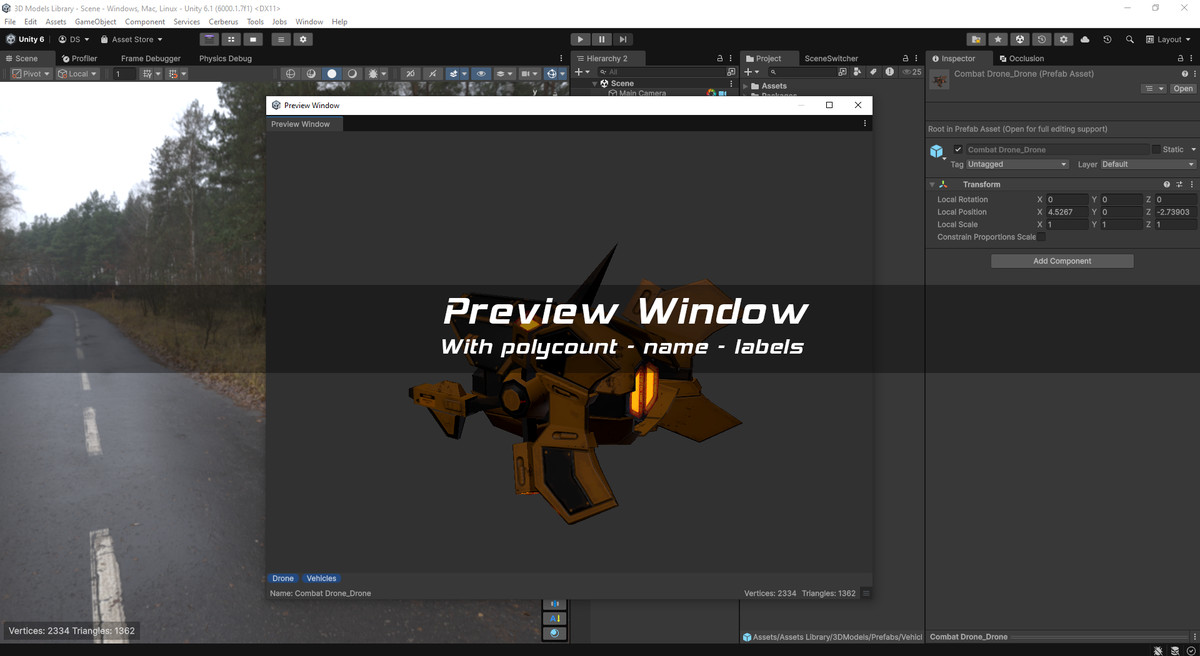Click the Local Position X input field
Image resolution: width=1200 pixels, height=656 pixels.
tap(1066, 212)
